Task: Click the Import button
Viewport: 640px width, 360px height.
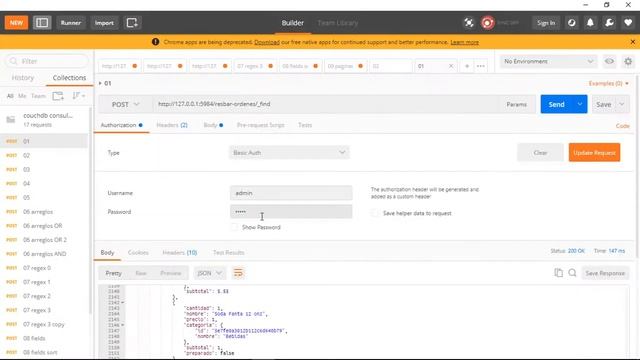Action: pos(104,23)
